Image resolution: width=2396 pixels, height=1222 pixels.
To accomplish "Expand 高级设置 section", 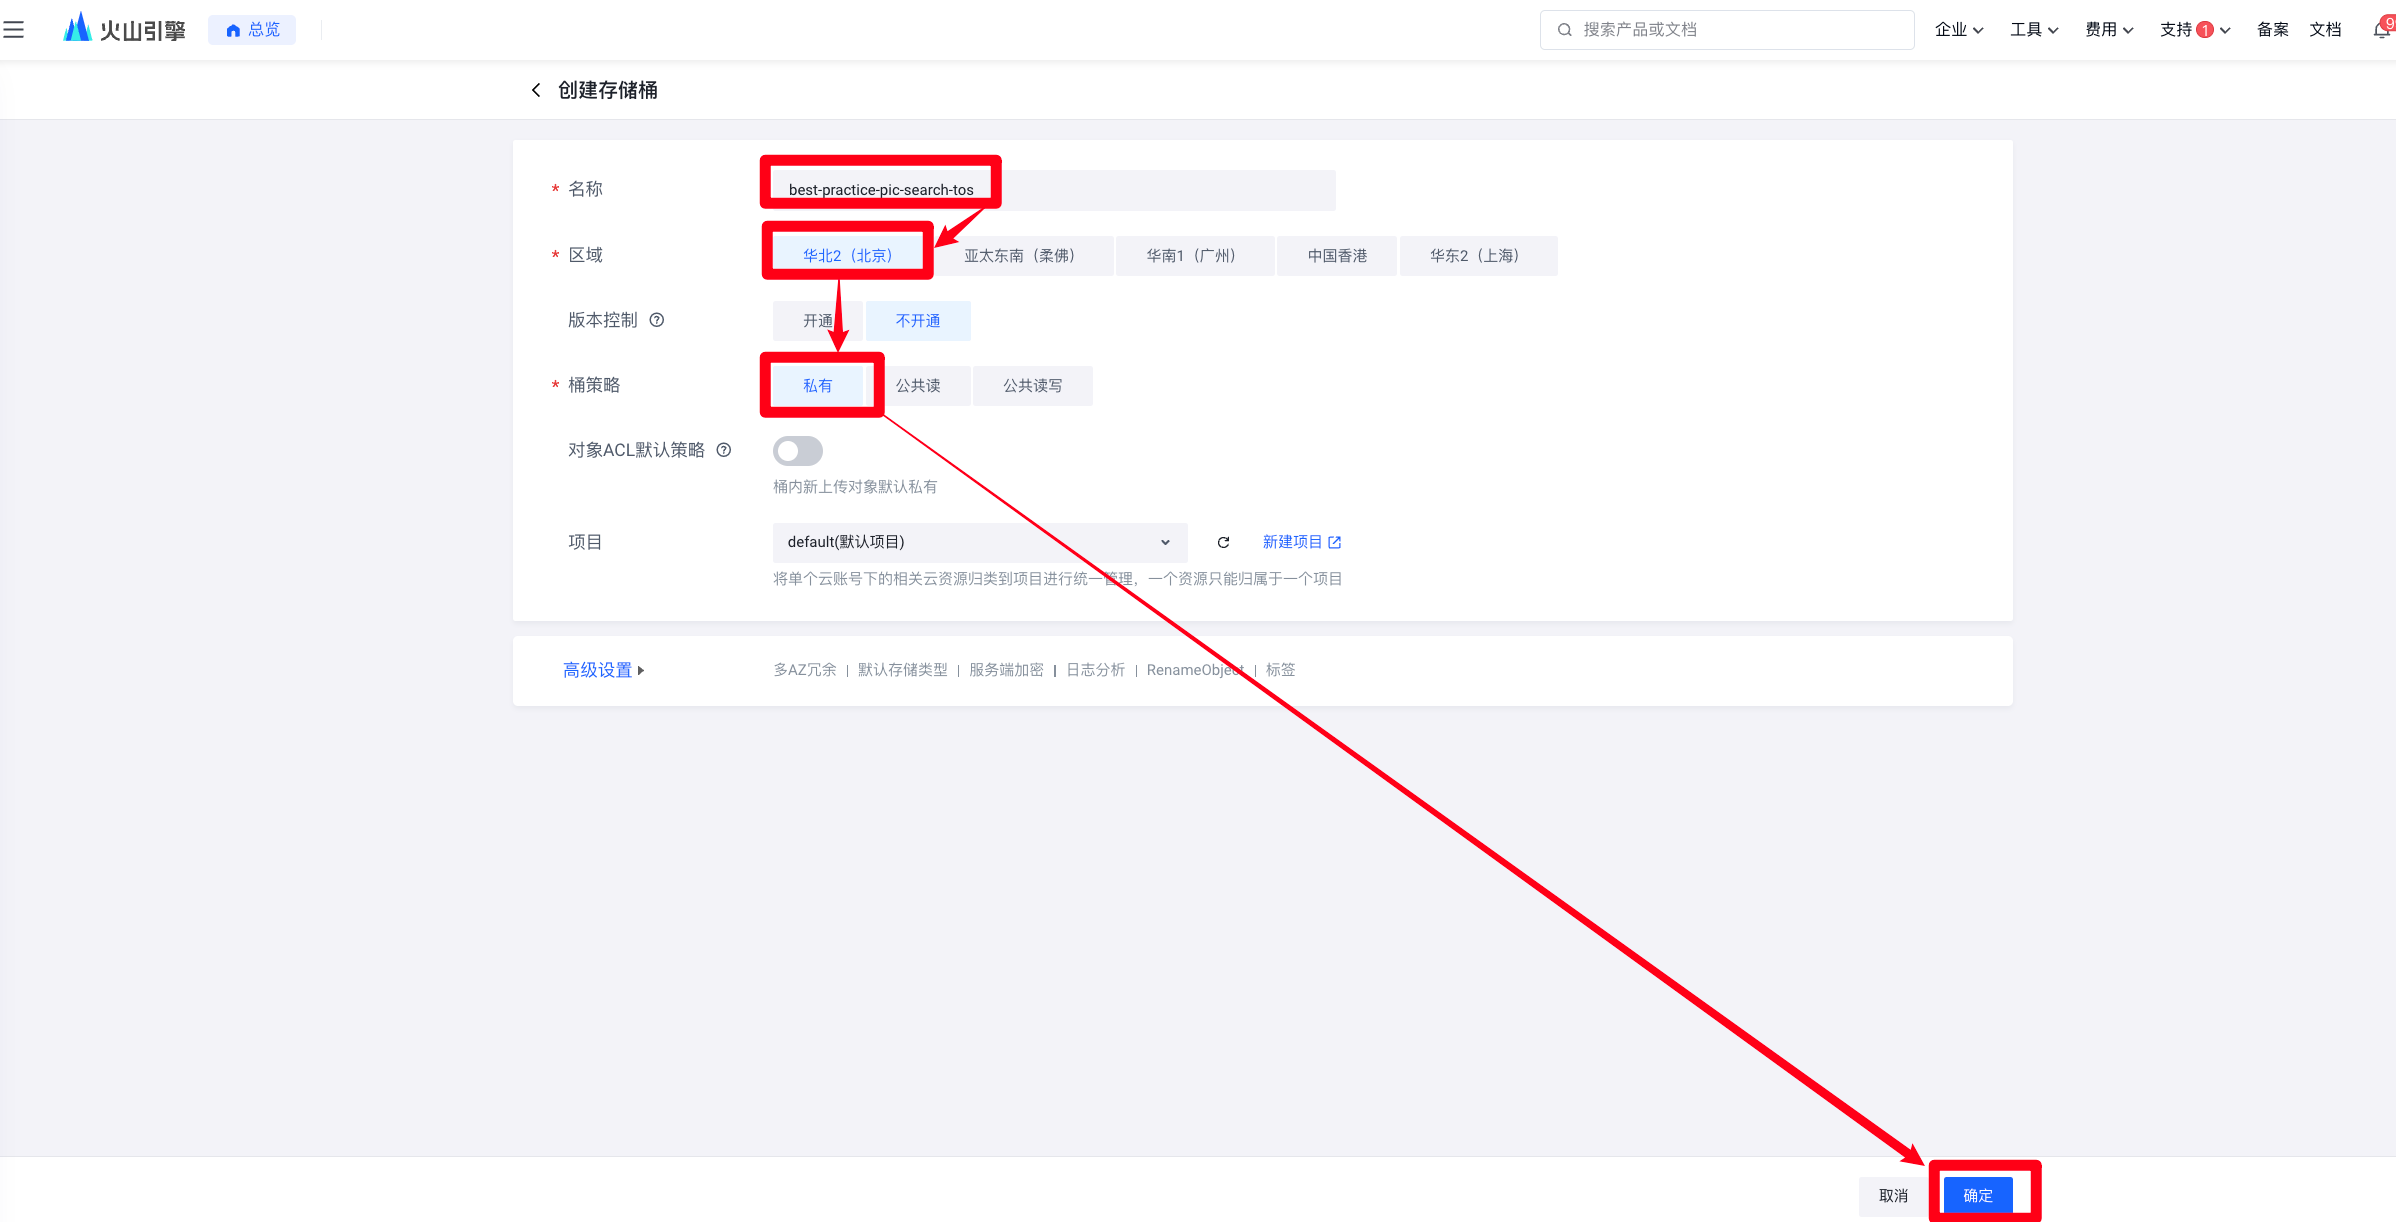I will click(604, 670).
